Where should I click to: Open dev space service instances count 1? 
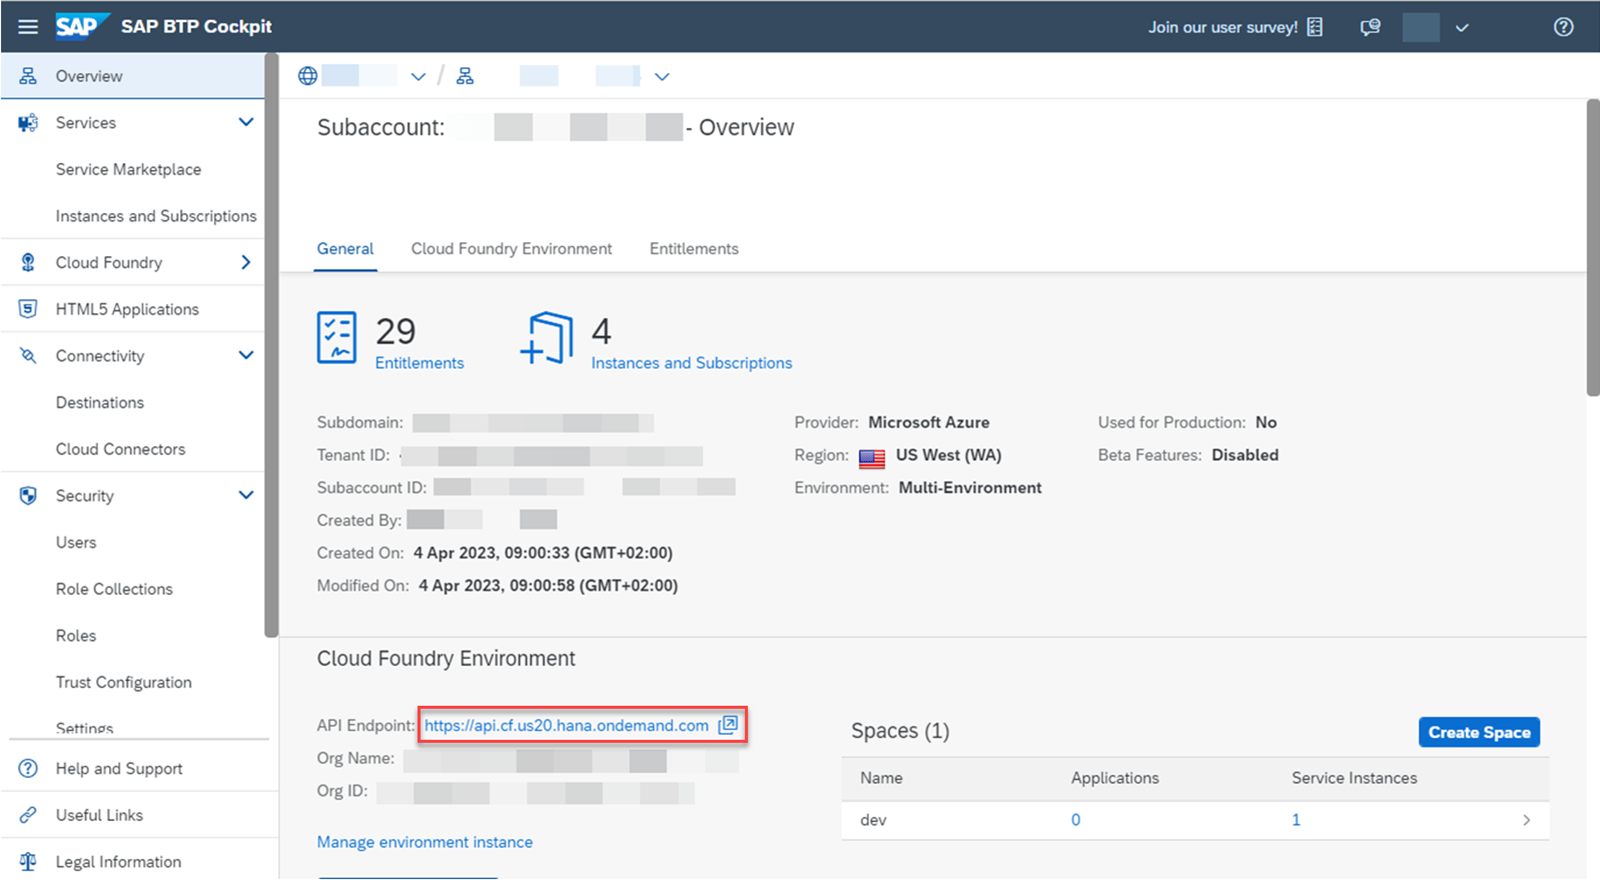1296,820
